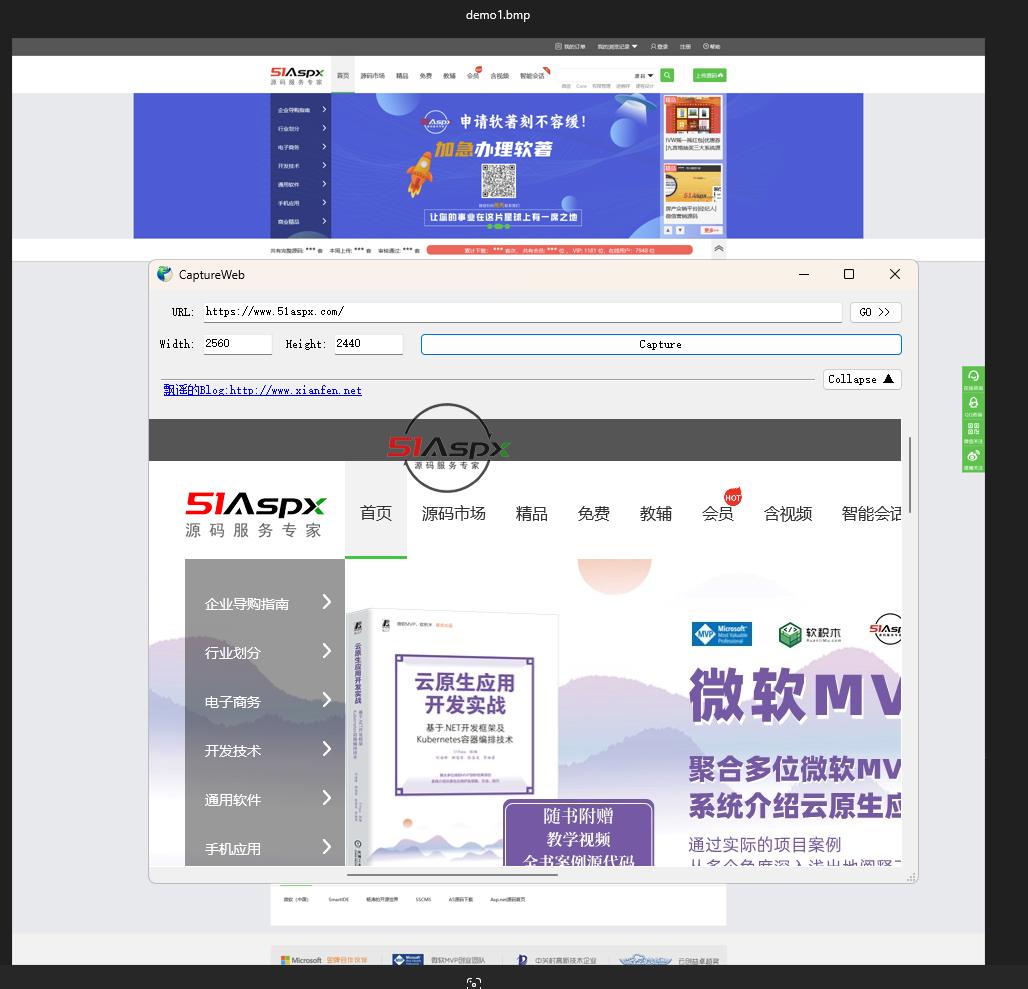The width and height of the screenshot is (1028, 989).
Task: Open 精品 in CaptureWeb preview navigation
Action: click(x=532, y=513)
